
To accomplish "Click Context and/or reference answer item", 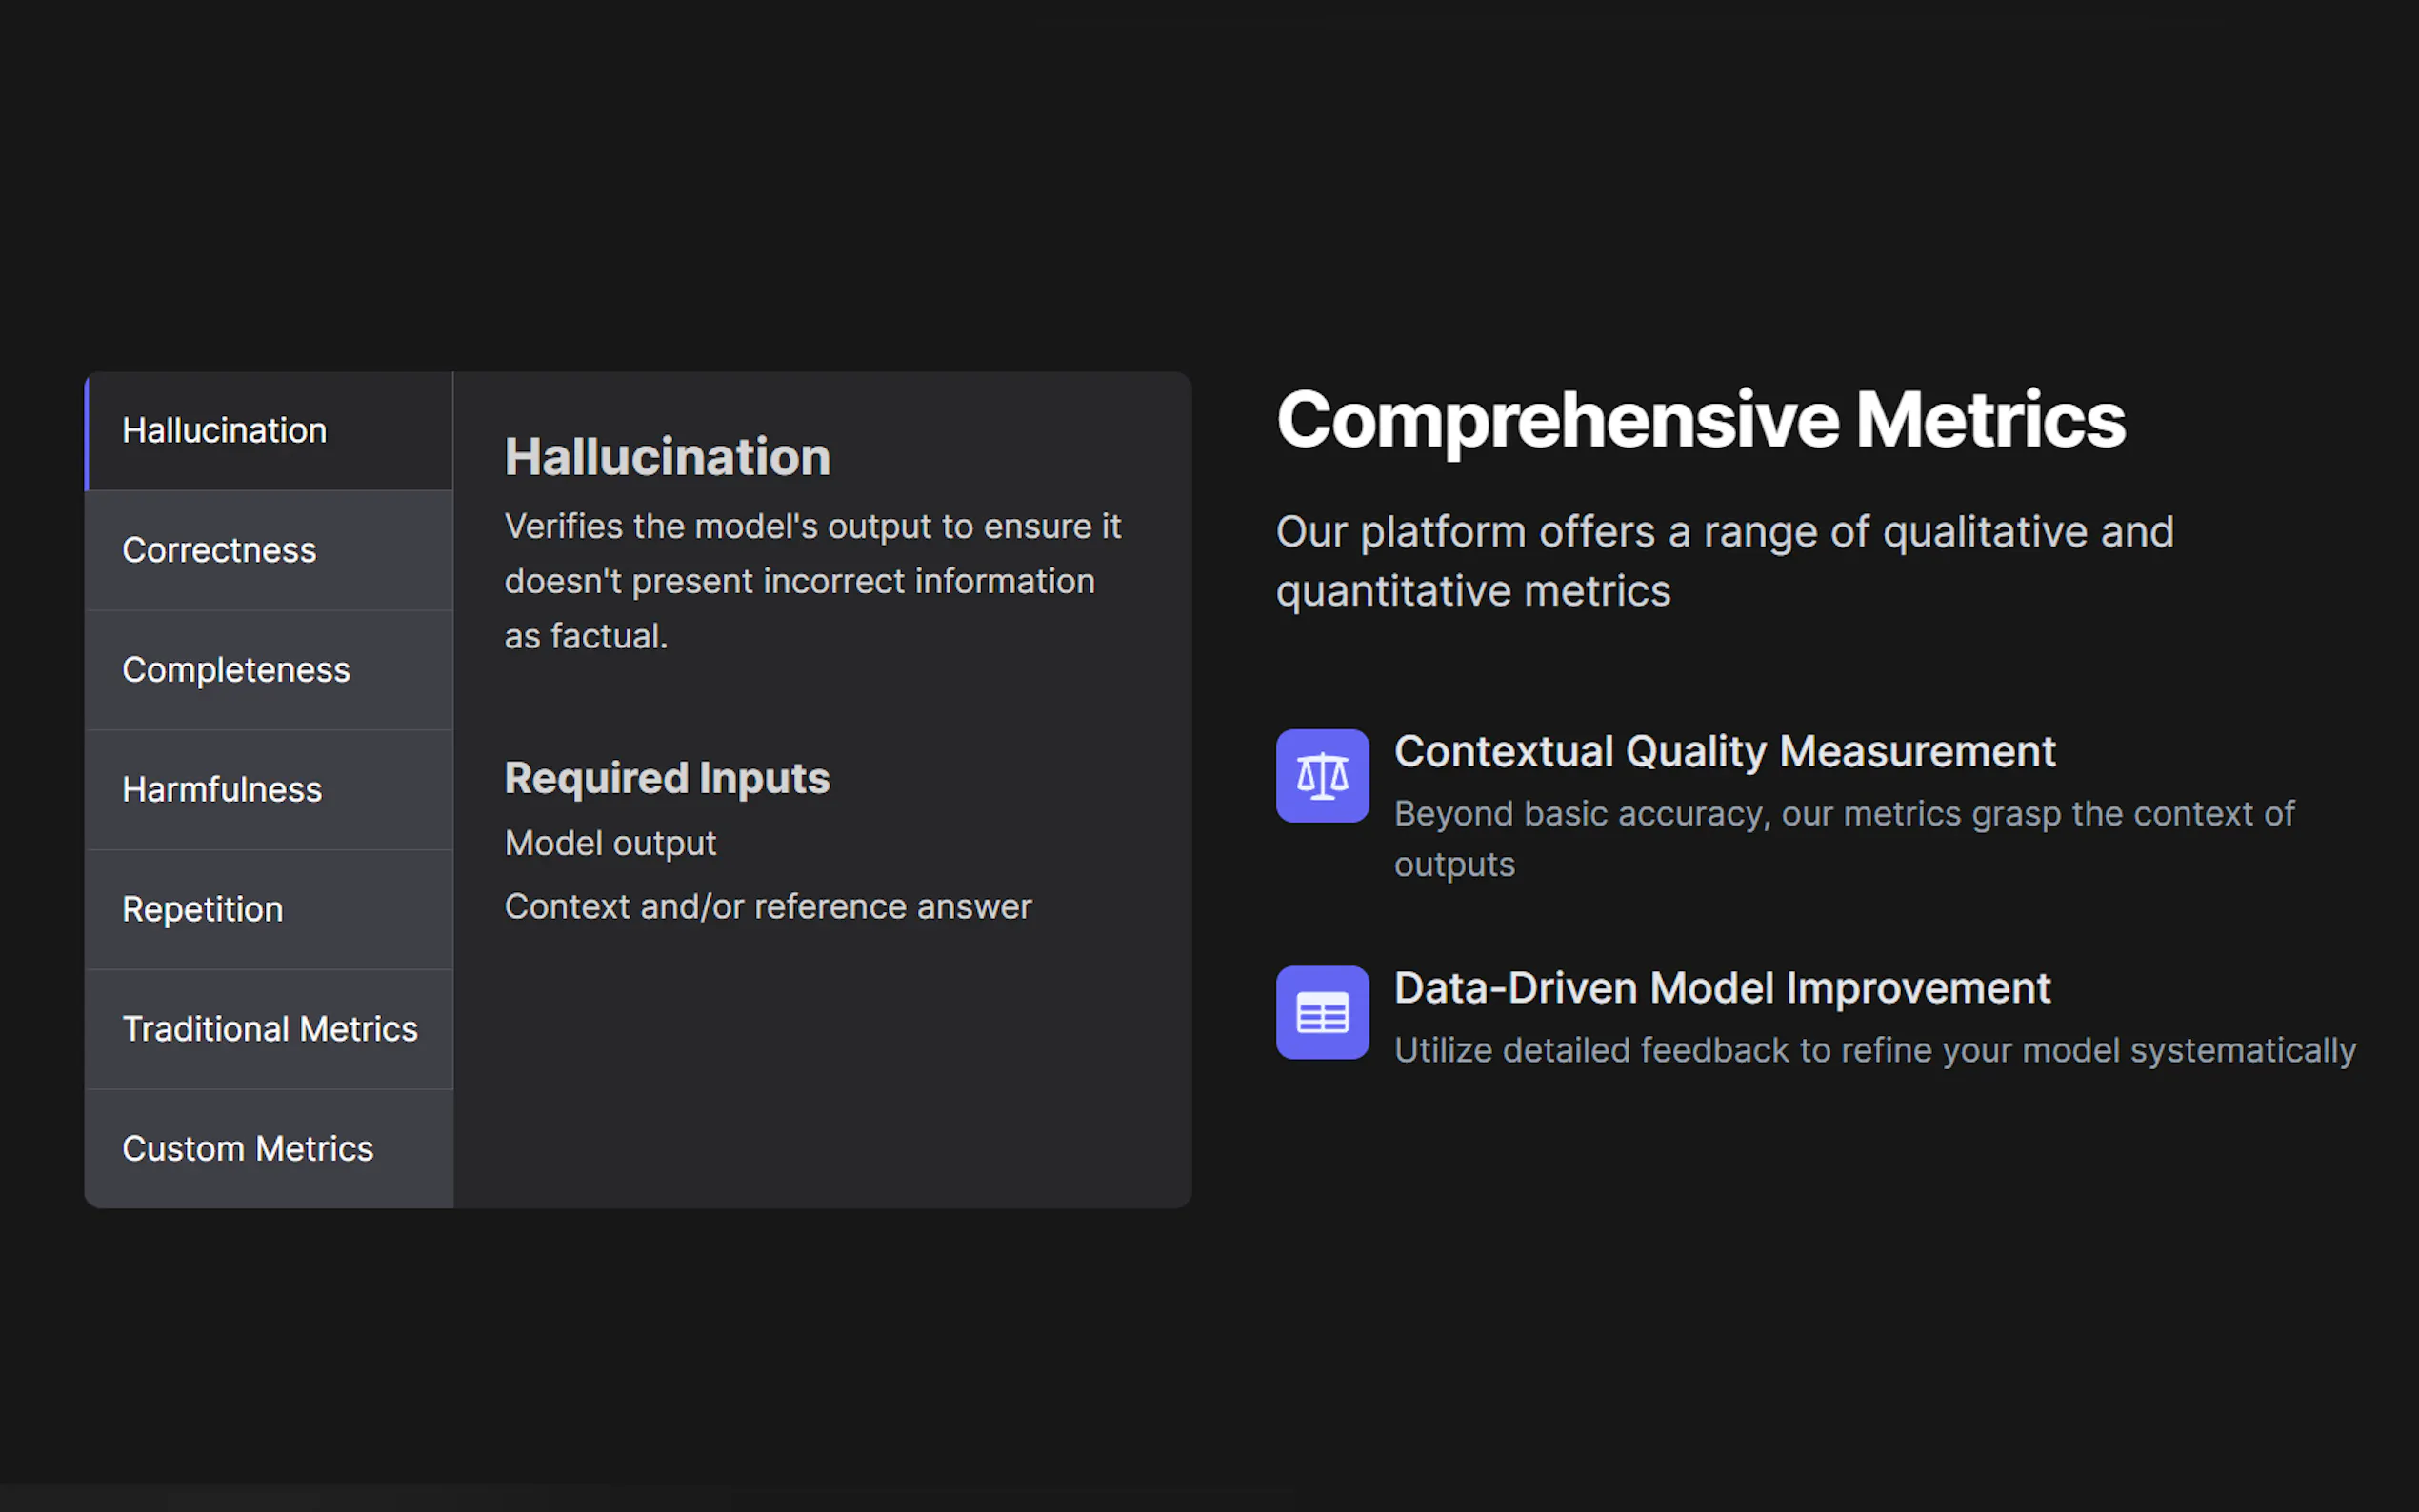I will click(768, 906).
